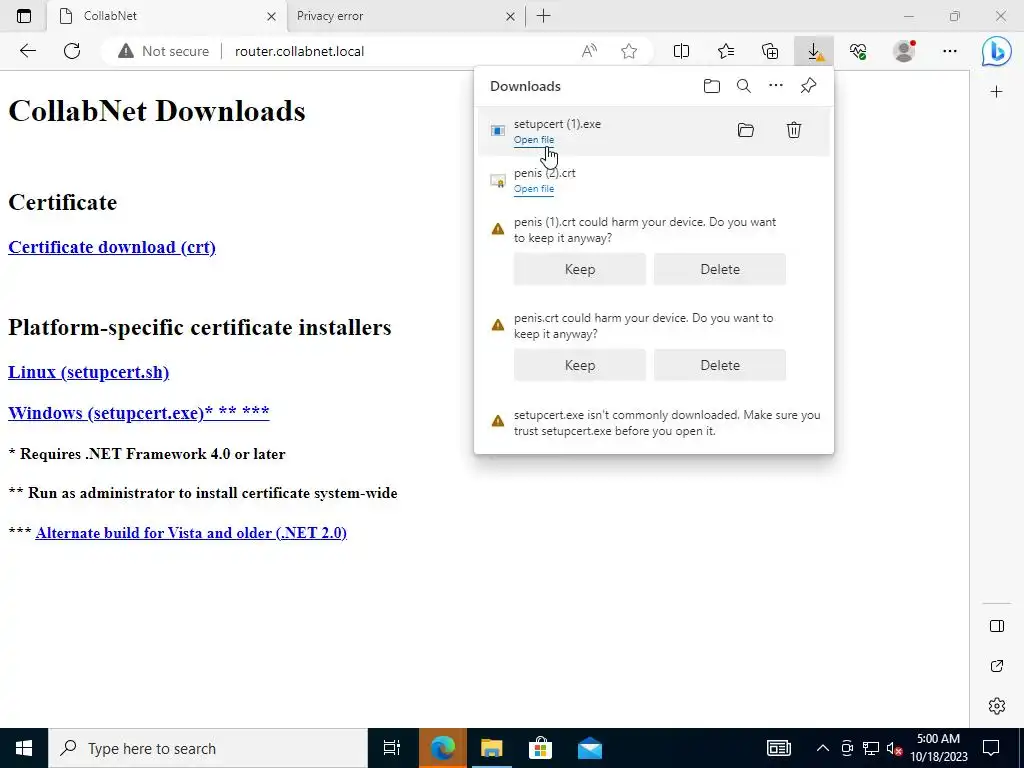Screen dimensions: 1024x768
Task: Delete setupcert (1).exe with trash icon
Action: coord(793,130)
